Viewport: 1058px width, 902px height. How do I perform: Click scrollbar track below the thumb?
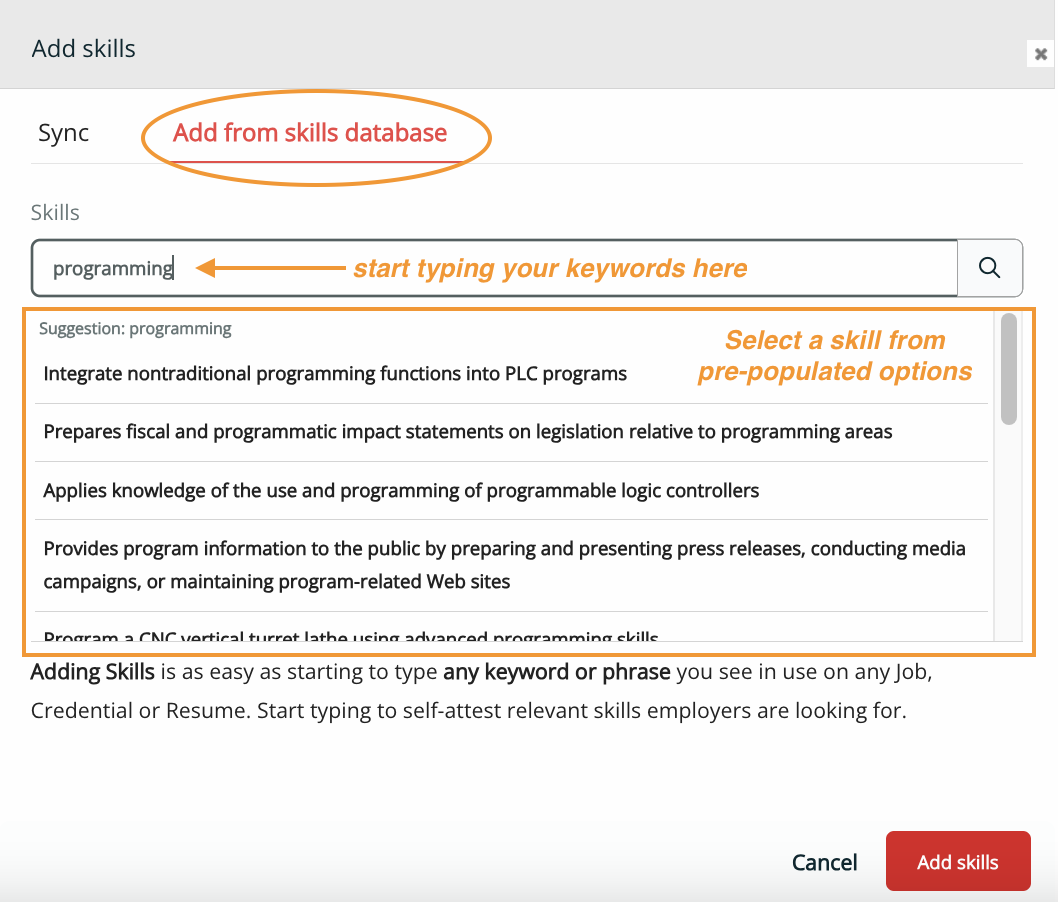[x=1008, y=530]
